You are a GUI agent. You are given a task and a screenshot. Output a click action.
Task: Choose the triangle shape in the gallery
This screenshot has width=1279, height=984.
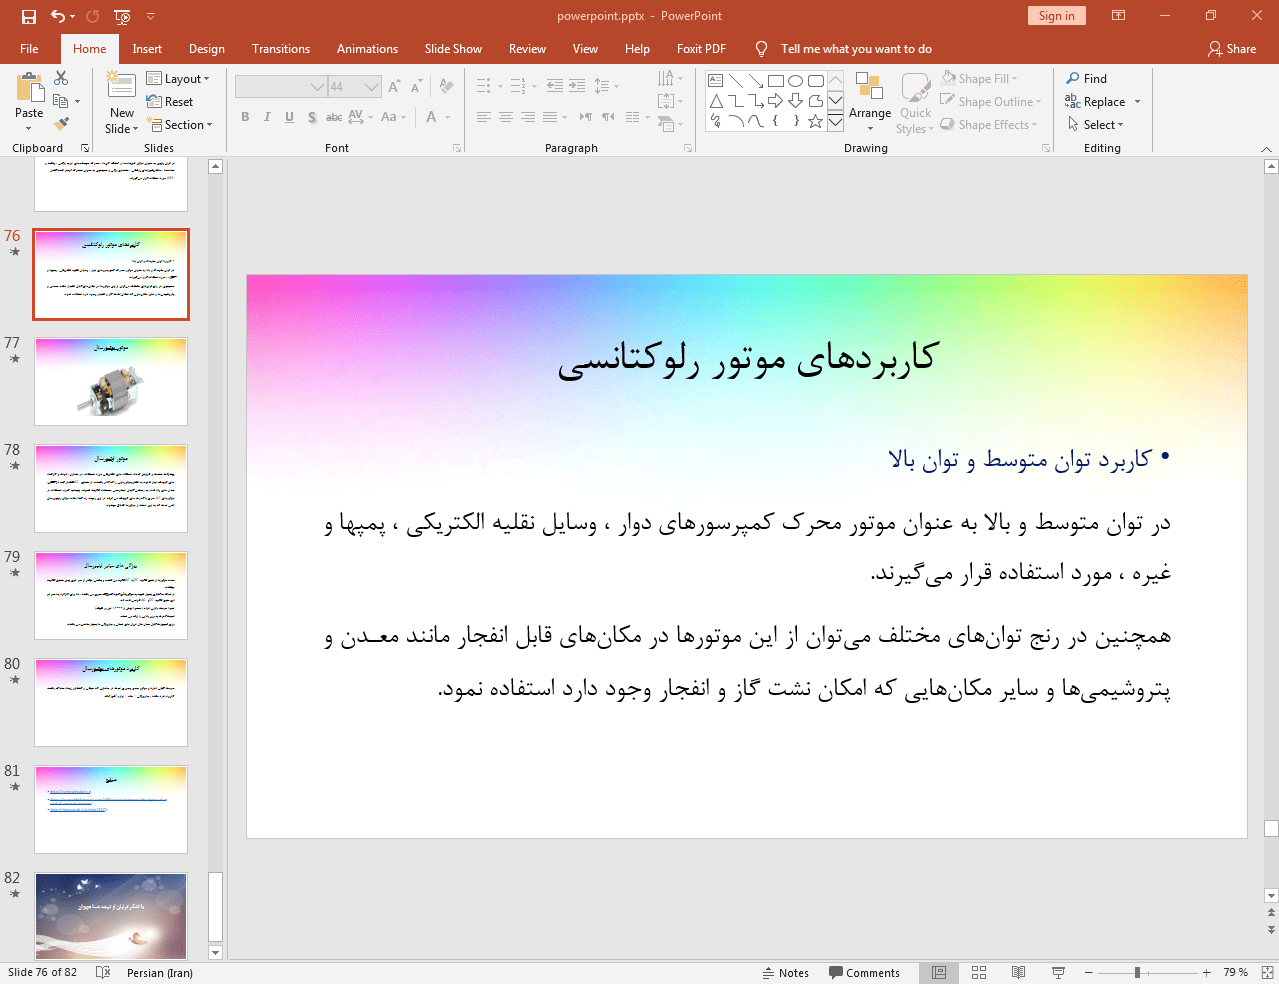coord(716,101)
